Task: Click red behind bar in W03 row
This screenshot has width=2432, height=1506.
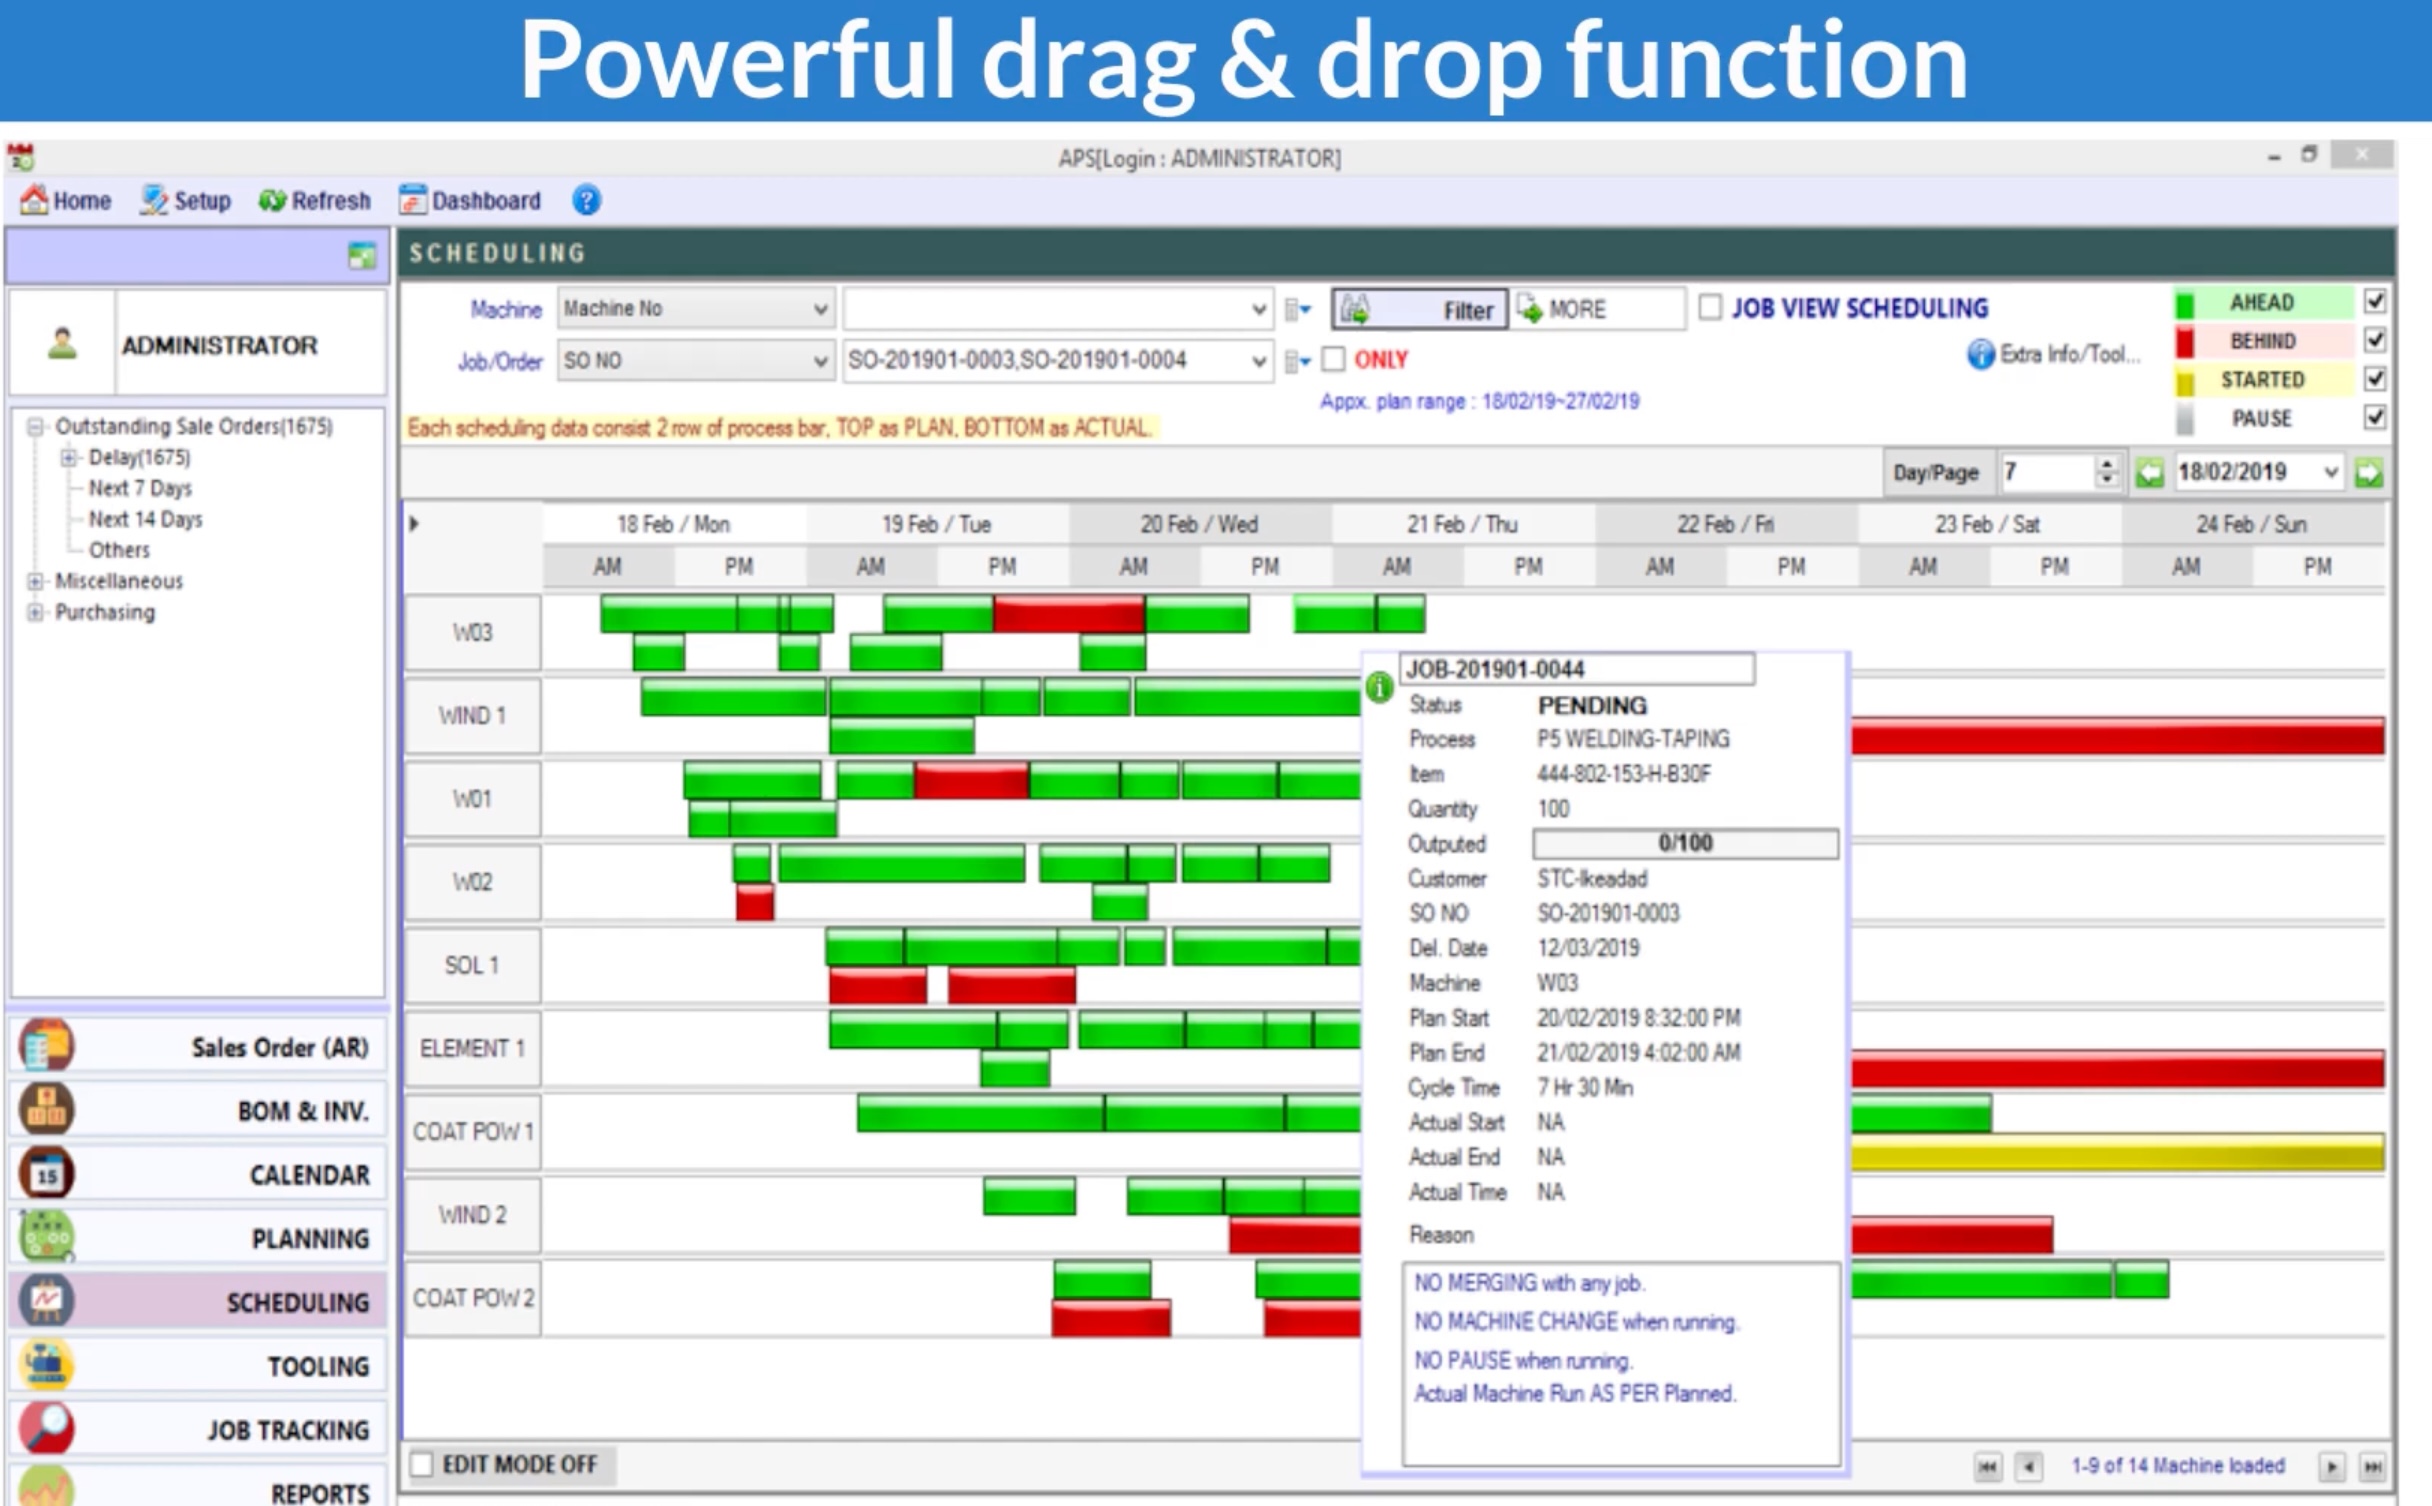Action: pyautogui.click(x=1068, y=614)
